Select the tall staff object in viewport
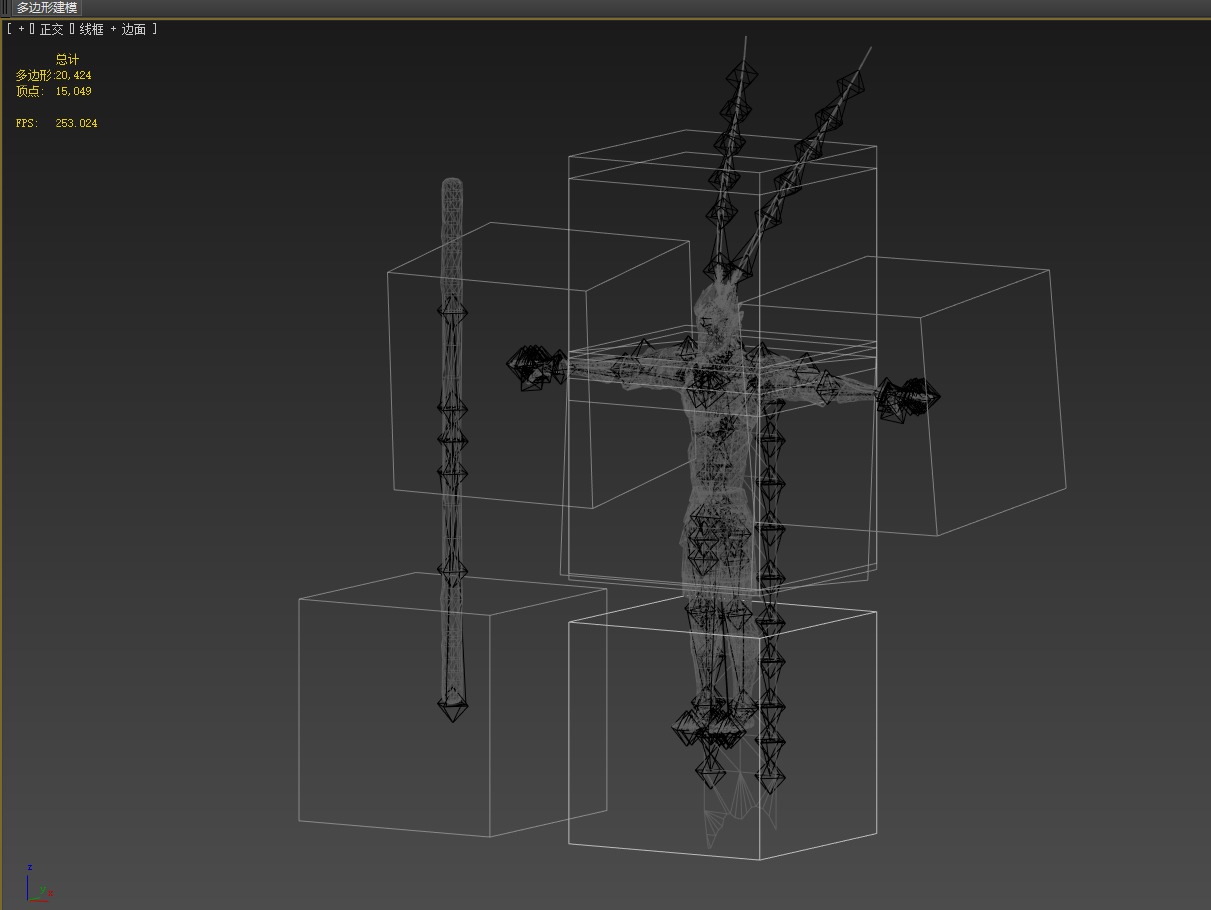Screen dimensions: 1211x910 click(452, 450)
